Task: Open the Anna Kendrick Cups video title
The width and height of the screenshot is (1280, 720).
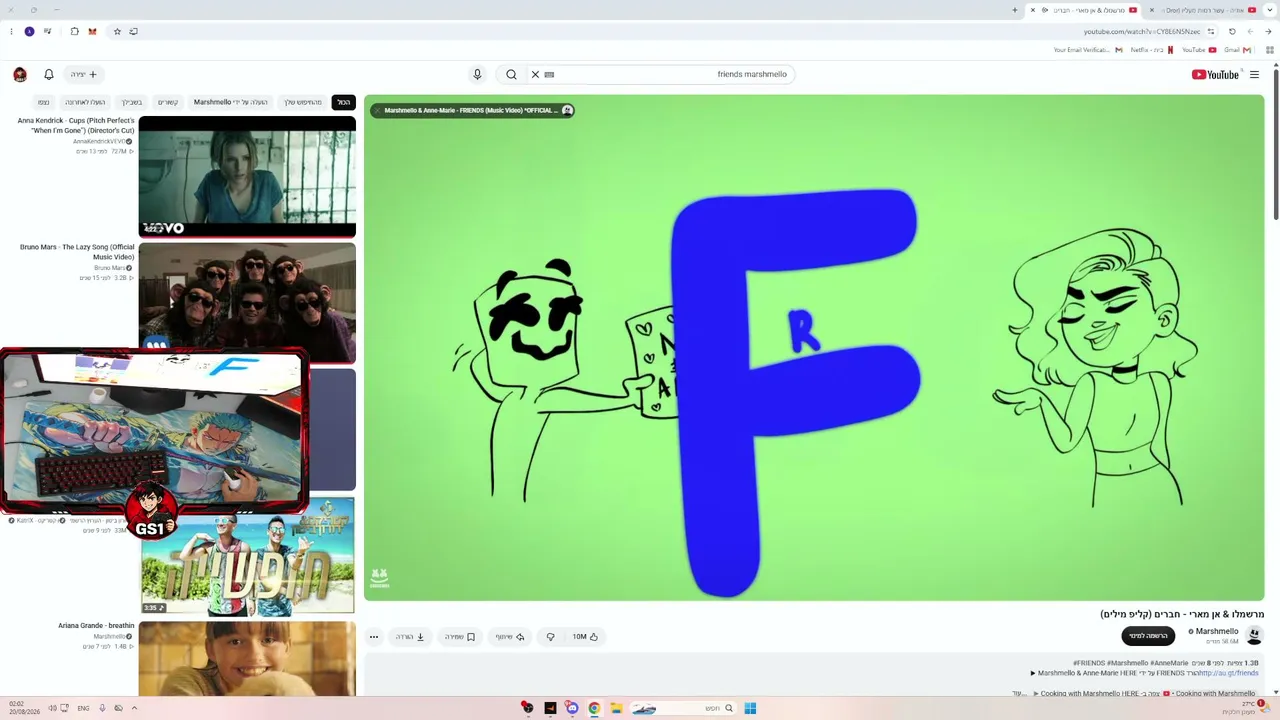Action: [x=76, y=126]
